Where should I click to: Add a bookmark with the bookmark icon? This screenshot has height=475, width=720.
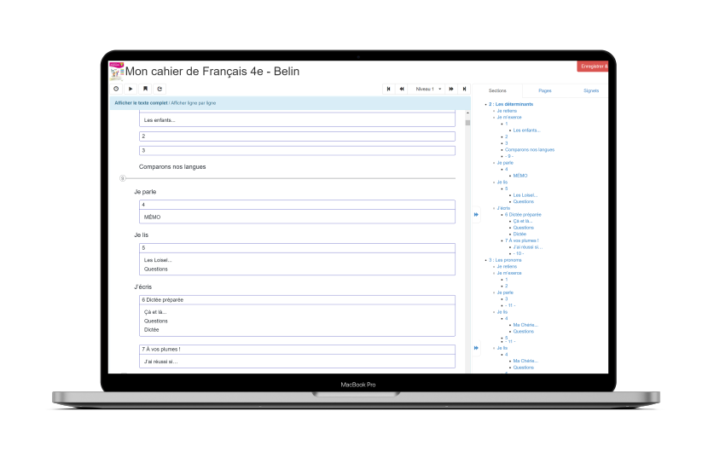tap(145, 89)
